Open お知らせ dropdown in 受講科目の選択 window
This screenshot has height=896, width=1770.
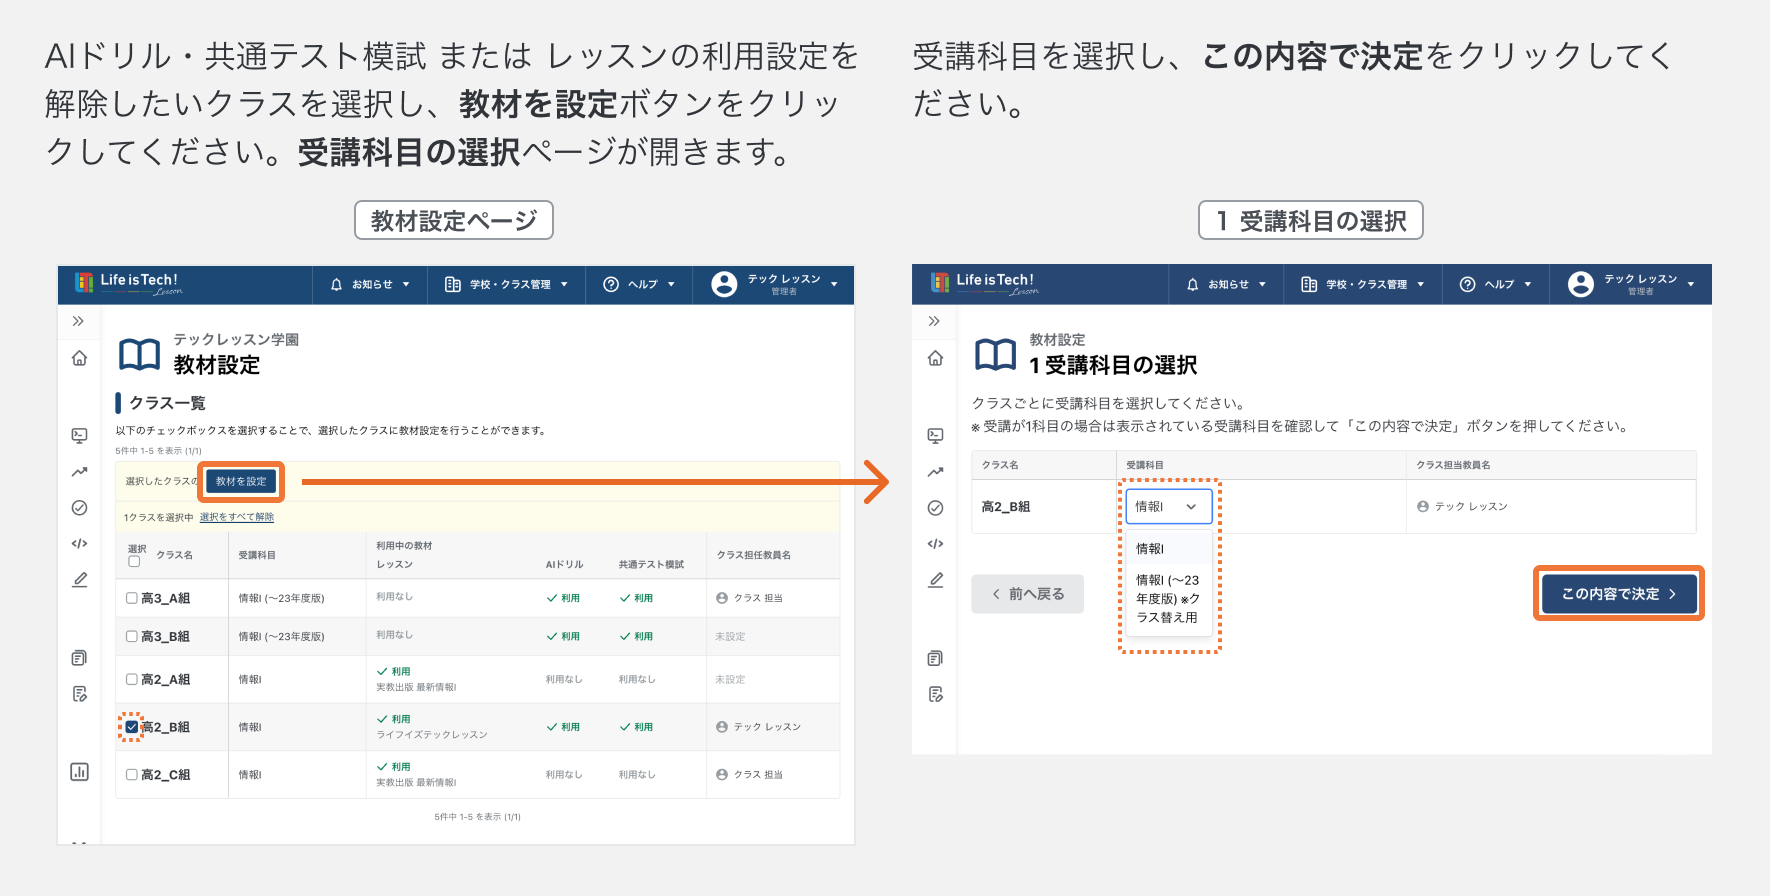[1226, 285]
